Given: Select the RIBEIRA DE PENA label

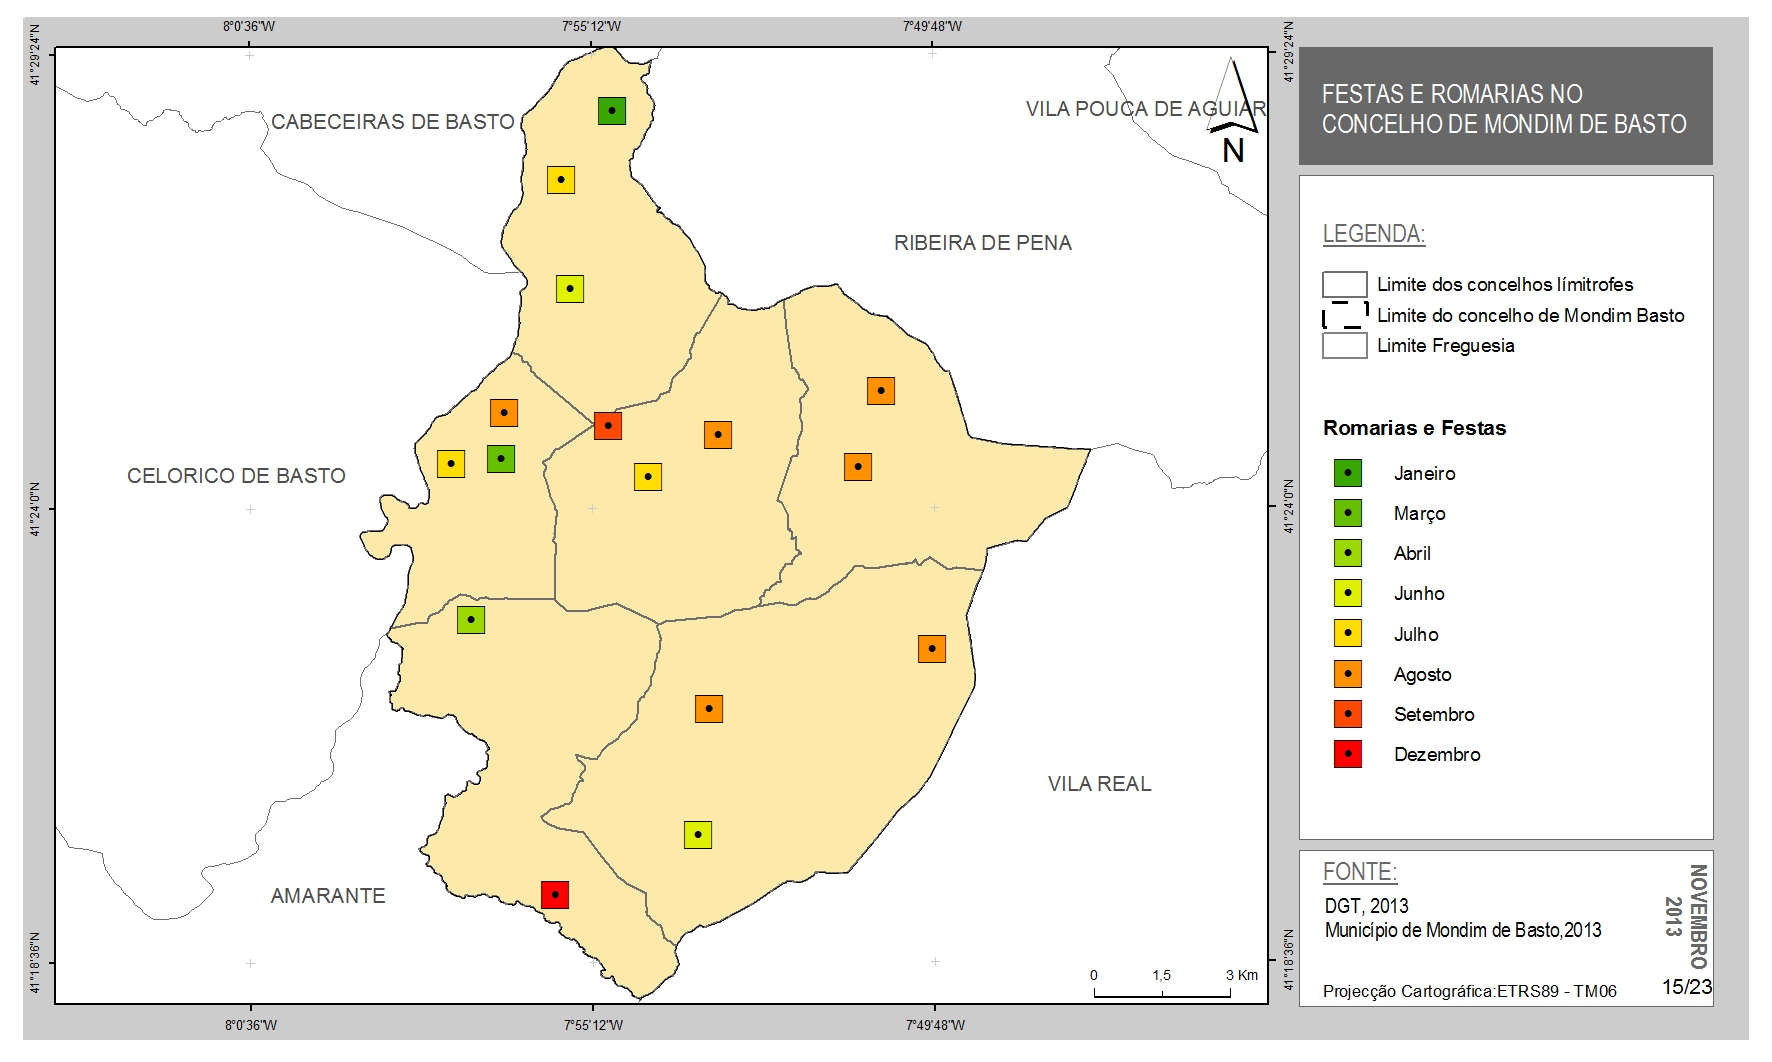Looking at the screenshot, I should (983, 243).
